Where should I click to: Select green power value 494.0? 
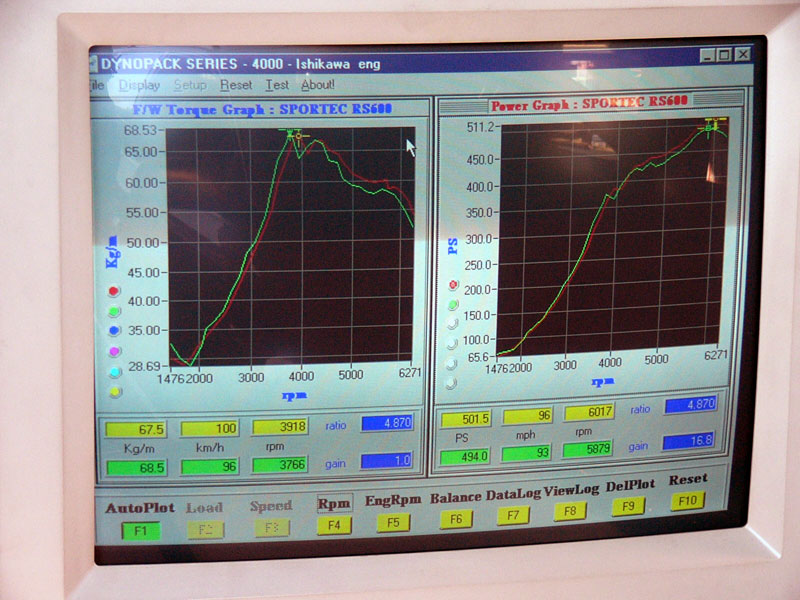coord(465,456)
